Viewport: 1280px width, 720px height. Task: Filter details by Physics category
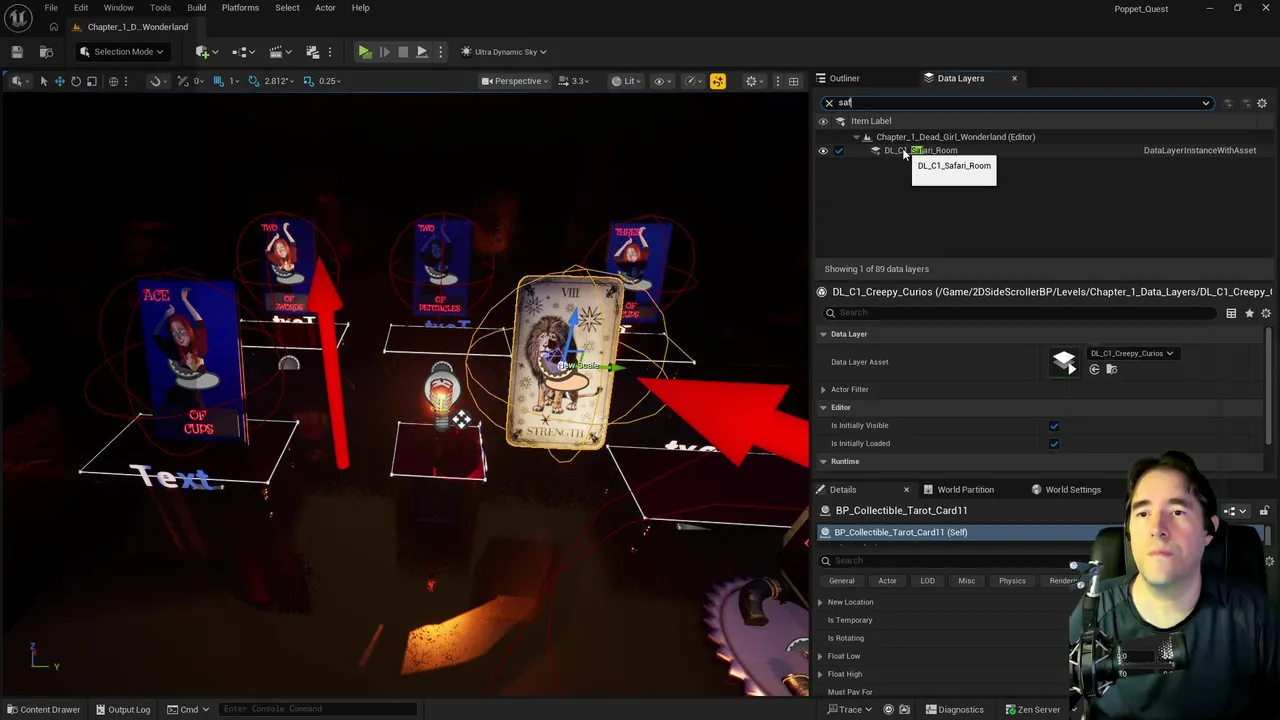pyautogui.click(x=1012, y=581)
